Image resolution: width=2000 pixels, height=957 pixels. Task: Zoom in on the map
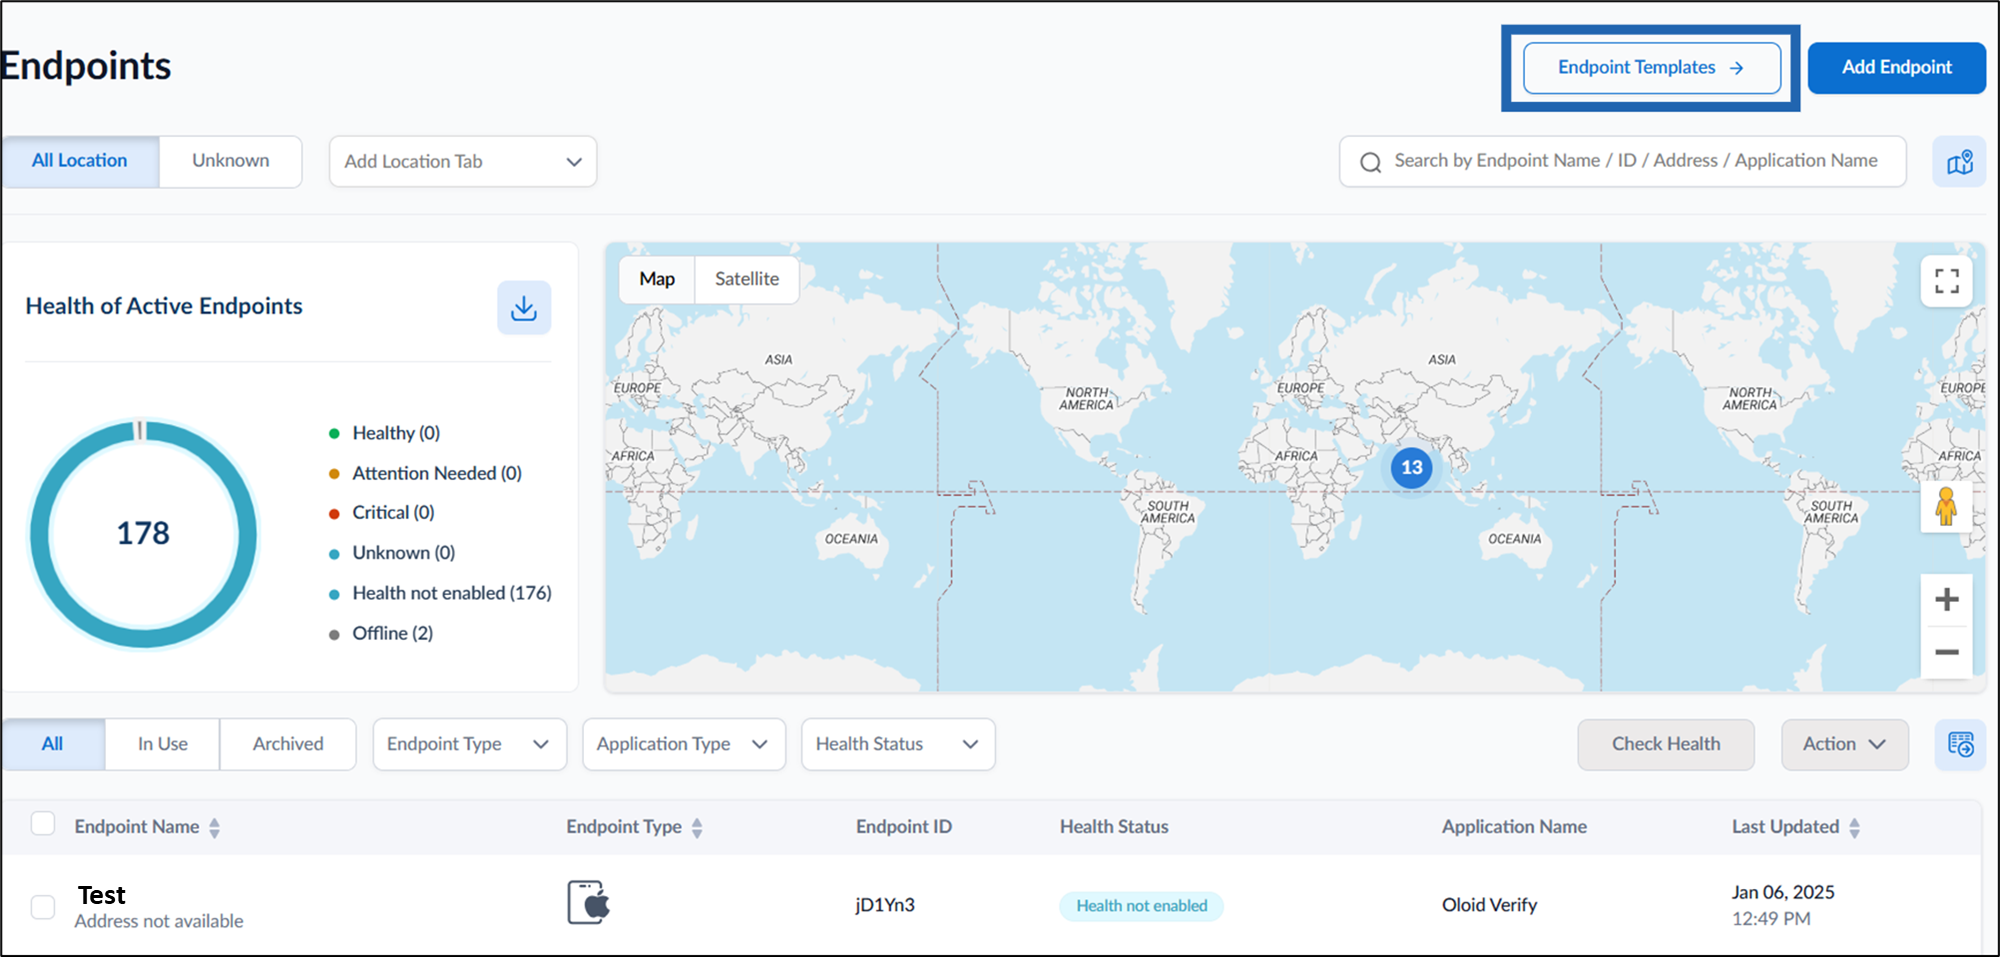point(1946,600)
